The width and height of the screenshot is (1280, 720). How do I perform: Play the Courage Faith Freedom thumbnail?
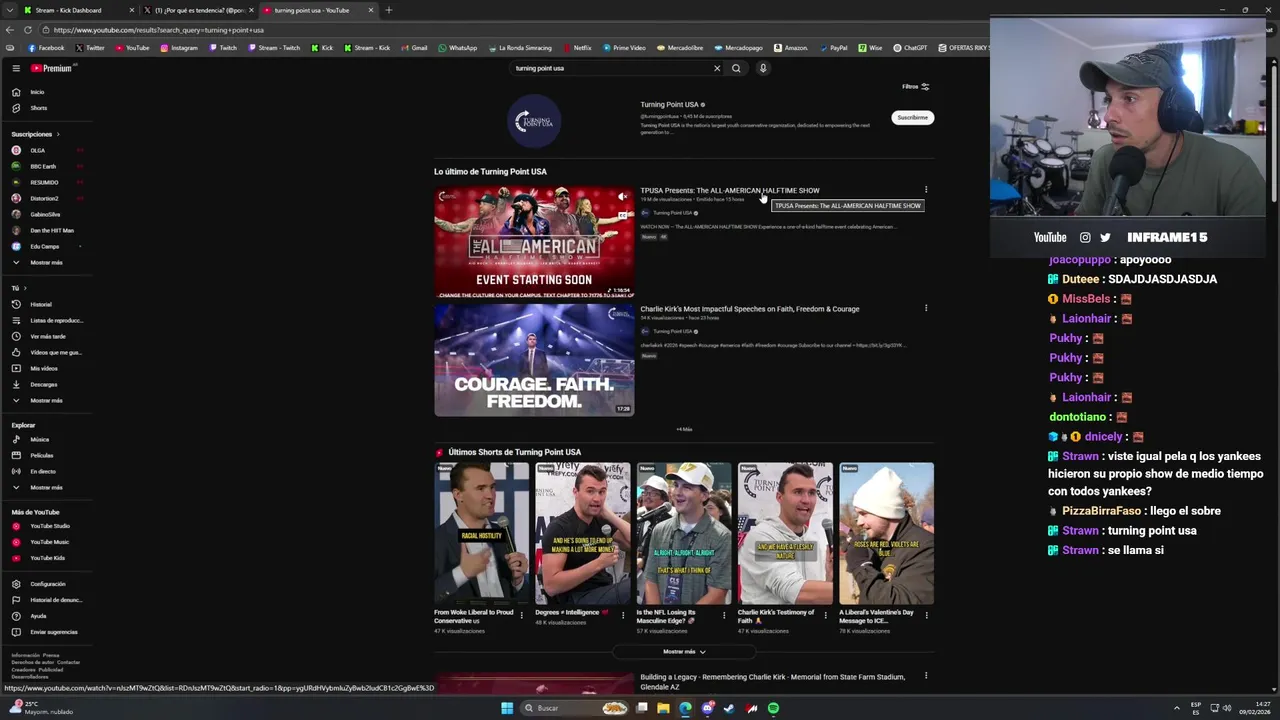pos(534,360)
